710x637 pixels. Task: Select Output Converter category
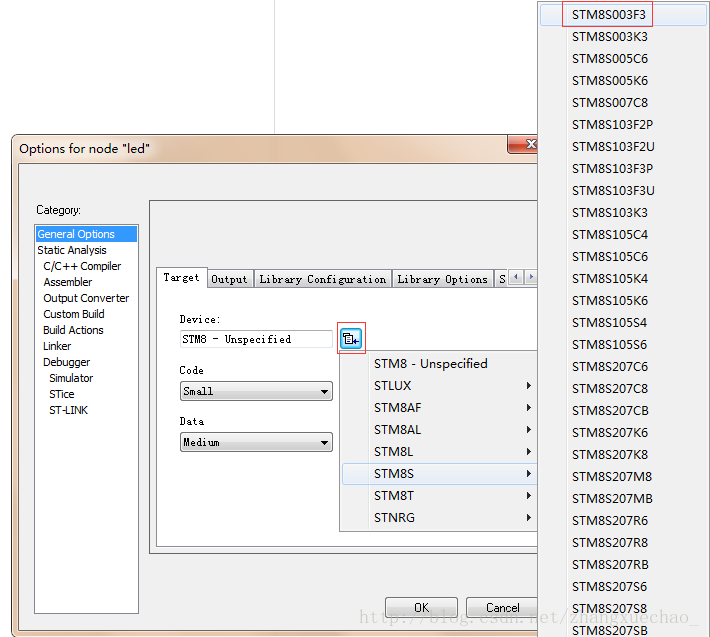(86, 298)
